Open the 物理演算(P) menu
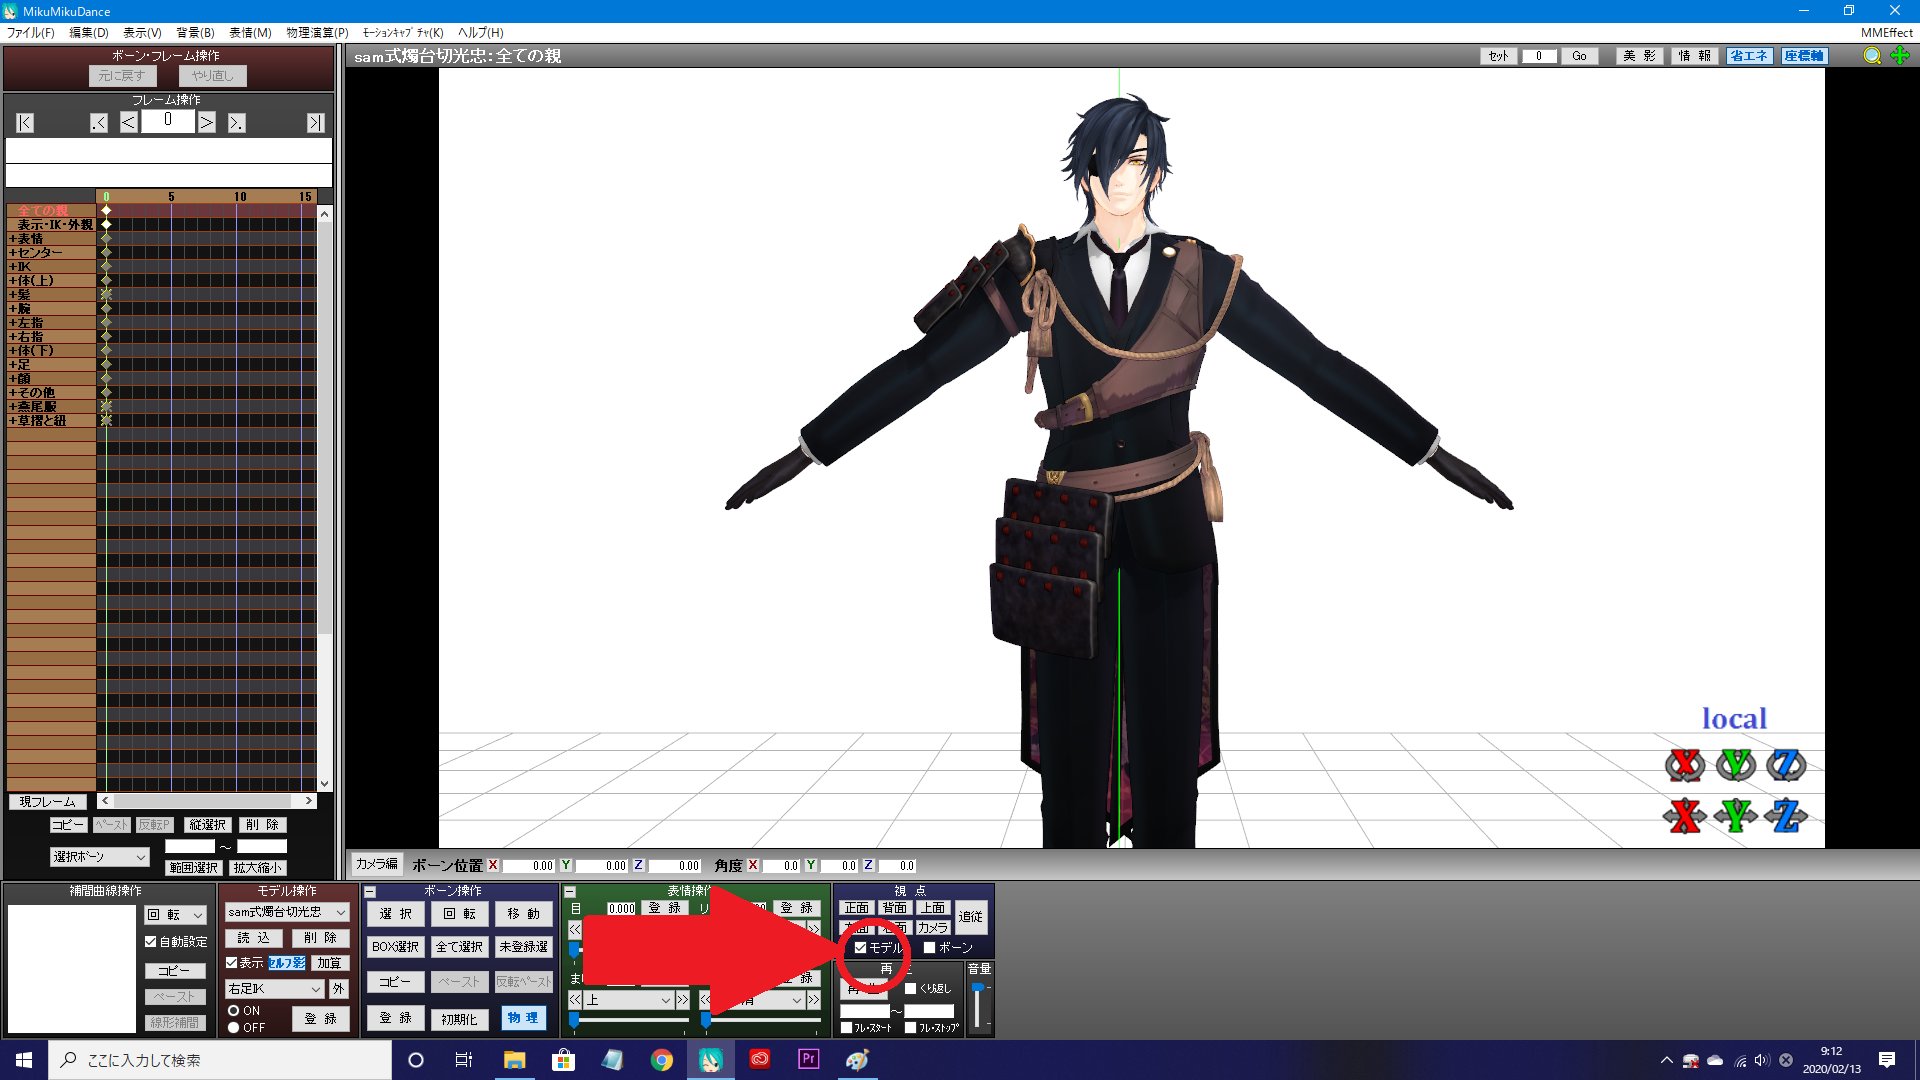The image size is (1920, 1080). point(317,32)
